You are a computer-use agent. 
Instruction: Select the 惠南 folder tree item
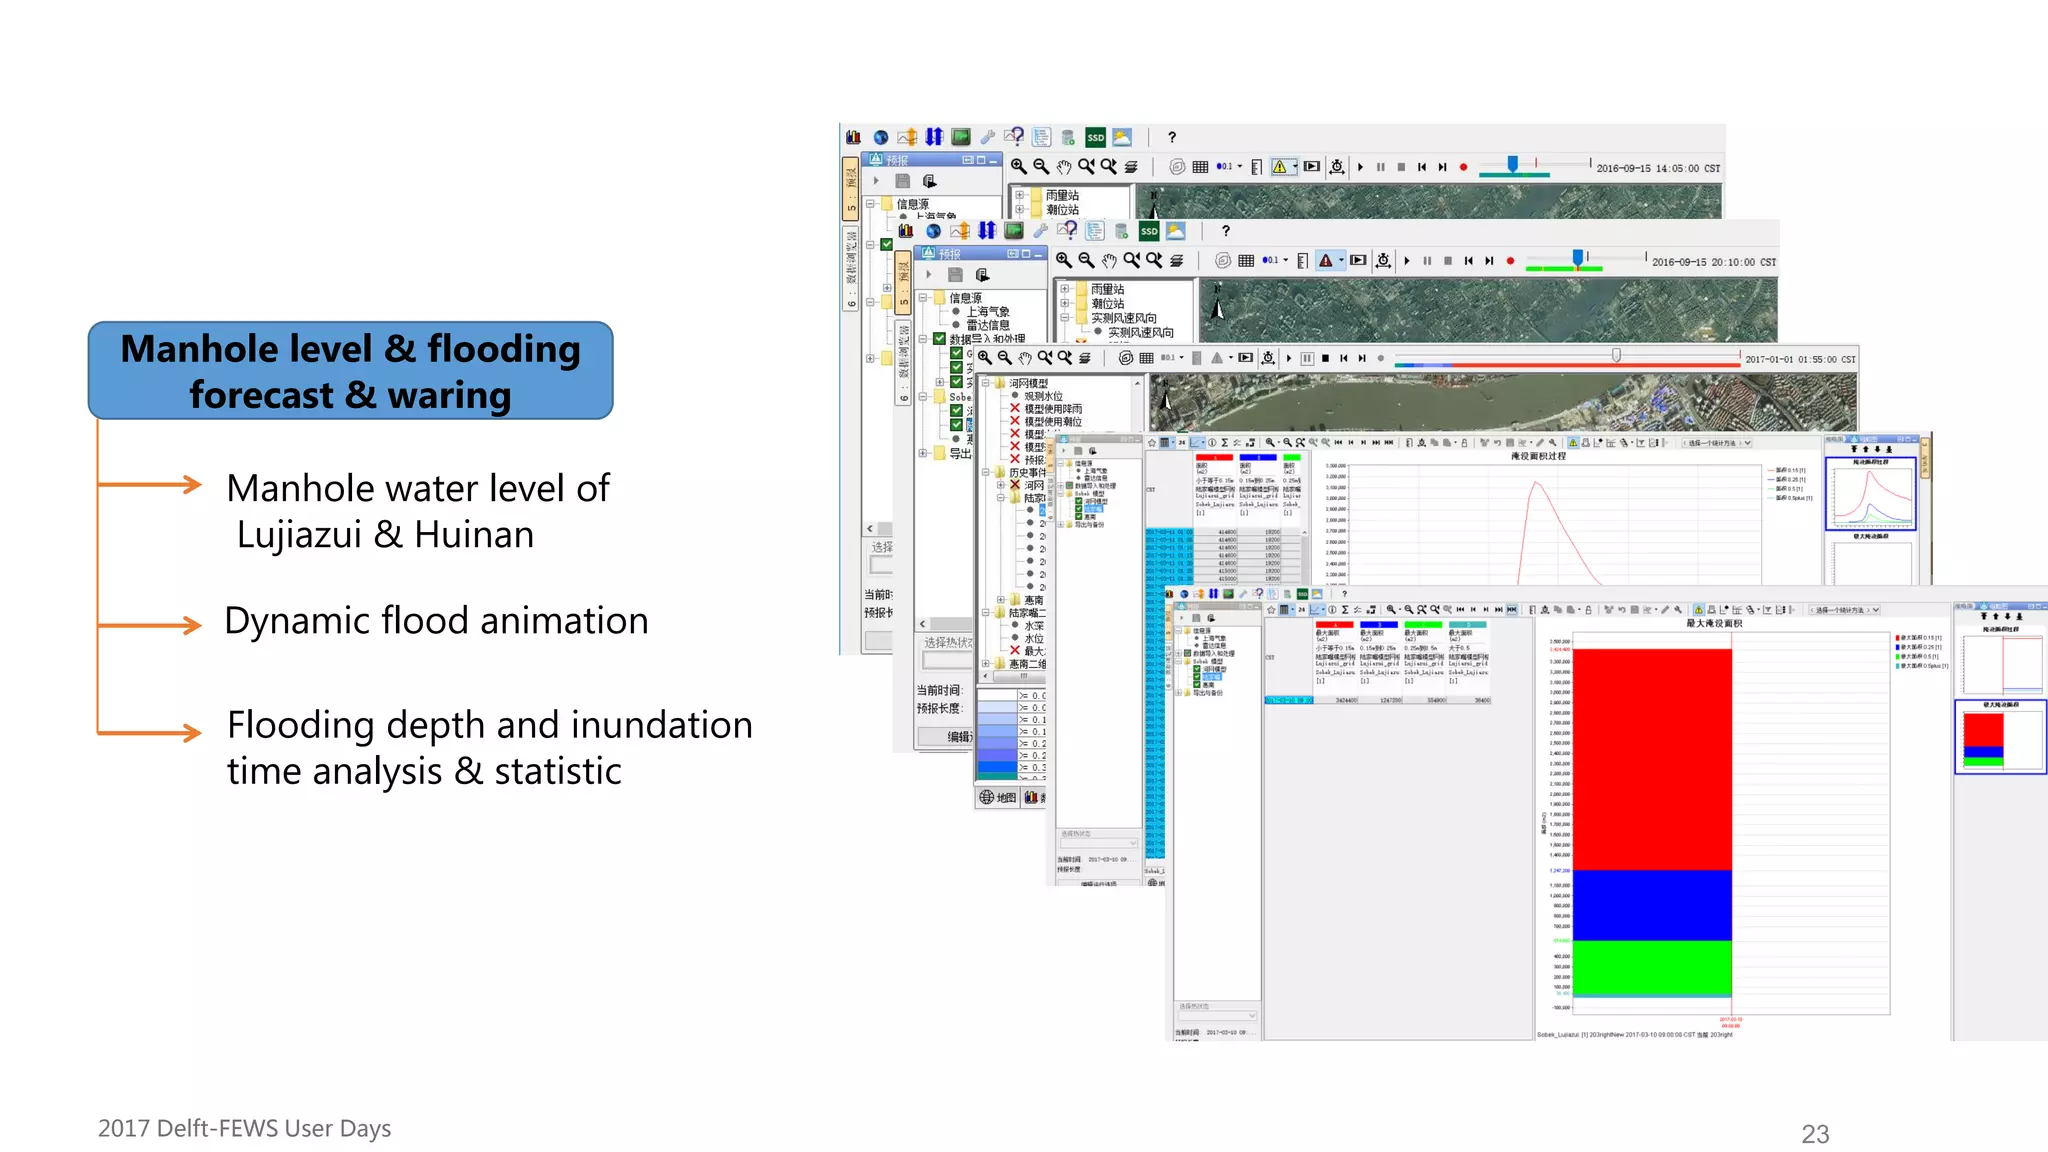[1033, 600]
